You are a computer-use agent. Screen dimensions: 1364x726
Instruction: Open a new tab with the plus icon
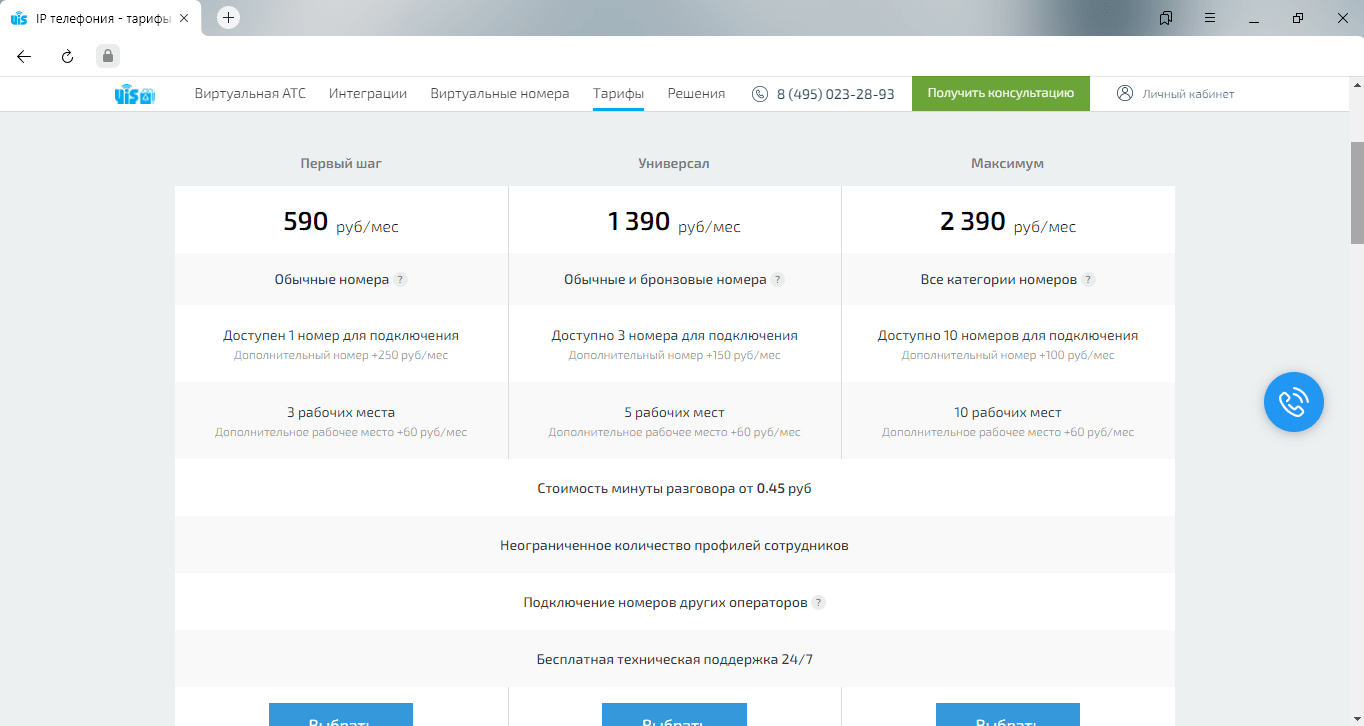click(x=229, y=18)
